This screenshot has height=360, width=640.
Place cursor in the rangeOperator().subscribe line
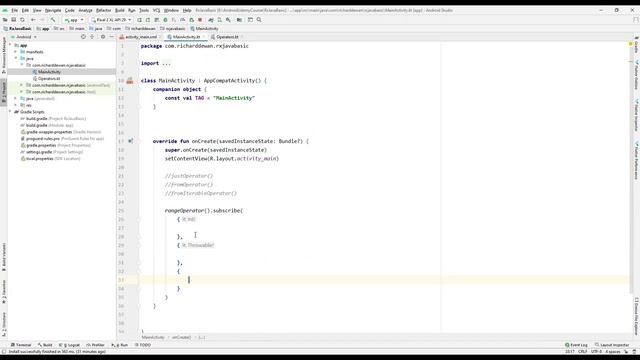pyautogui.click(x=204, y=211)
